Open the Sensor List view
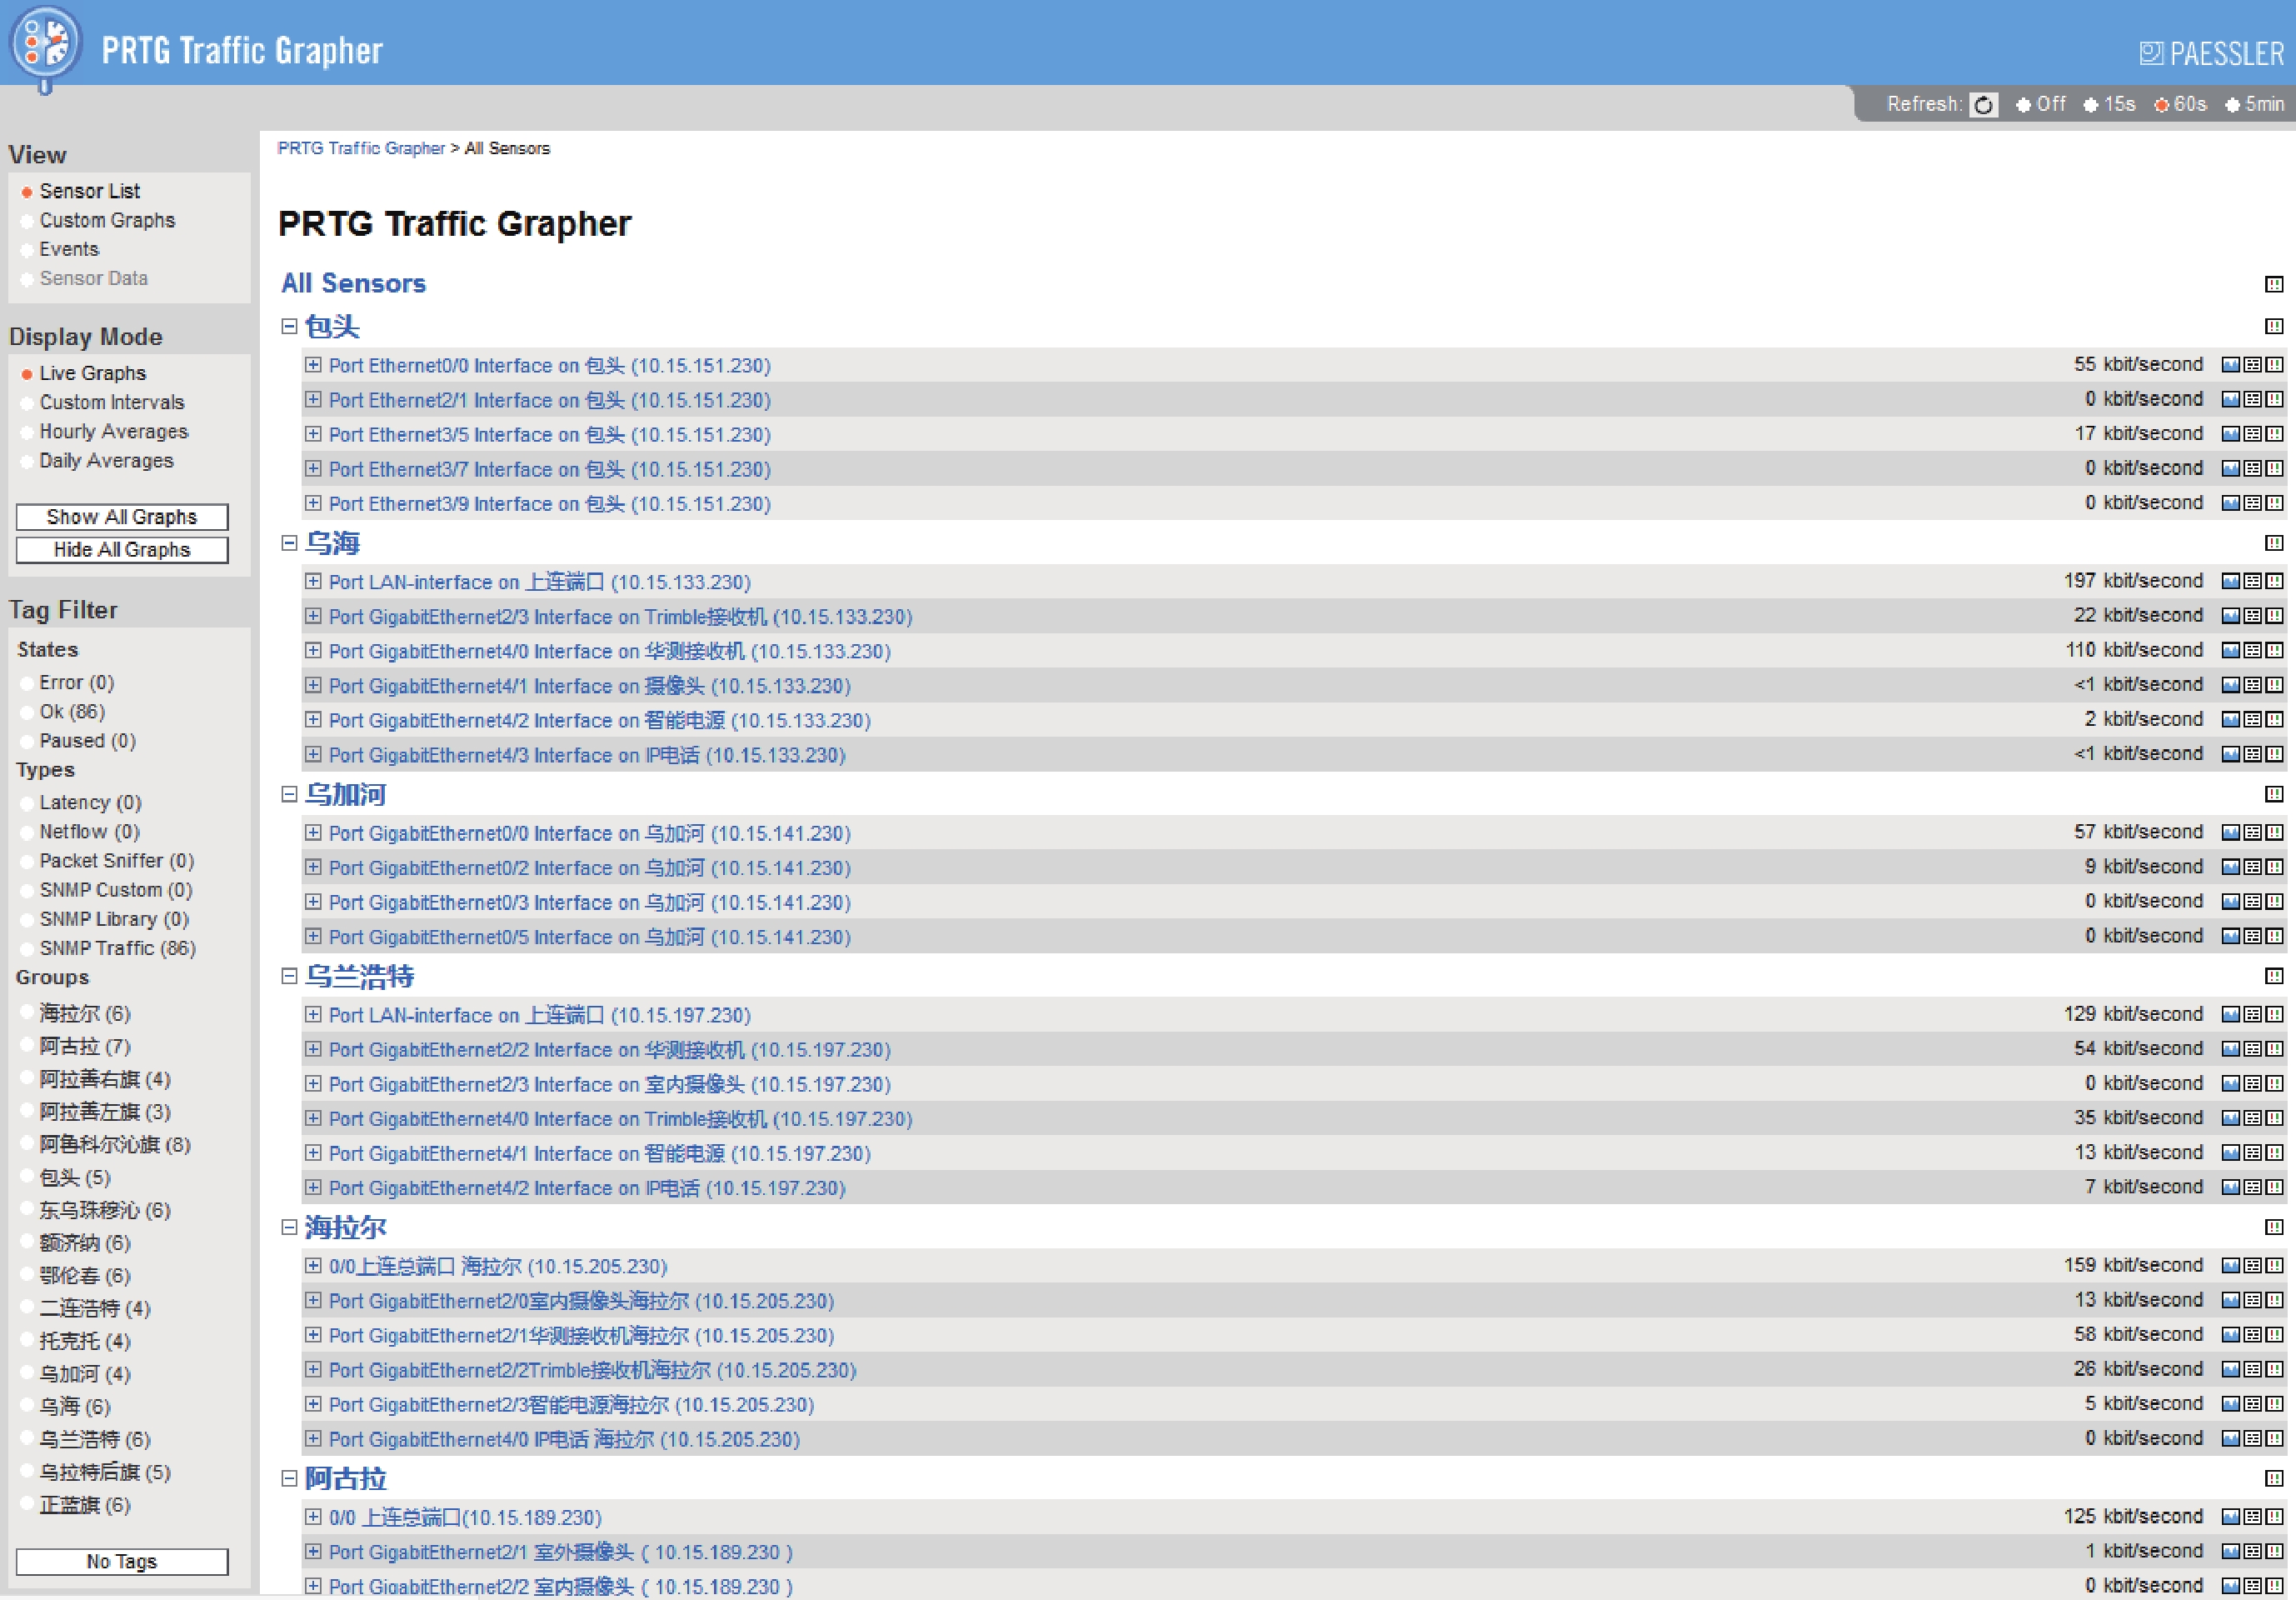This screenshot has height=1600, width=2296. pos(89,191)
